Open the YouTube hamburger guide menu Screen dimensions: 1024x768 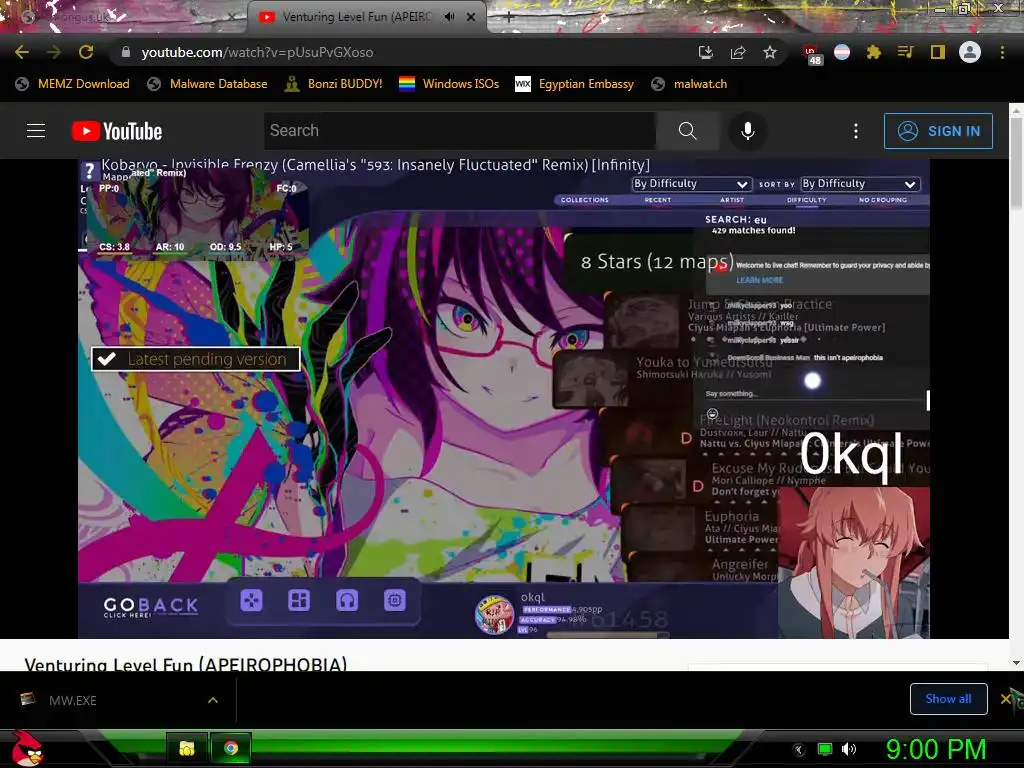pyautogui.click(x=36, y=131)
